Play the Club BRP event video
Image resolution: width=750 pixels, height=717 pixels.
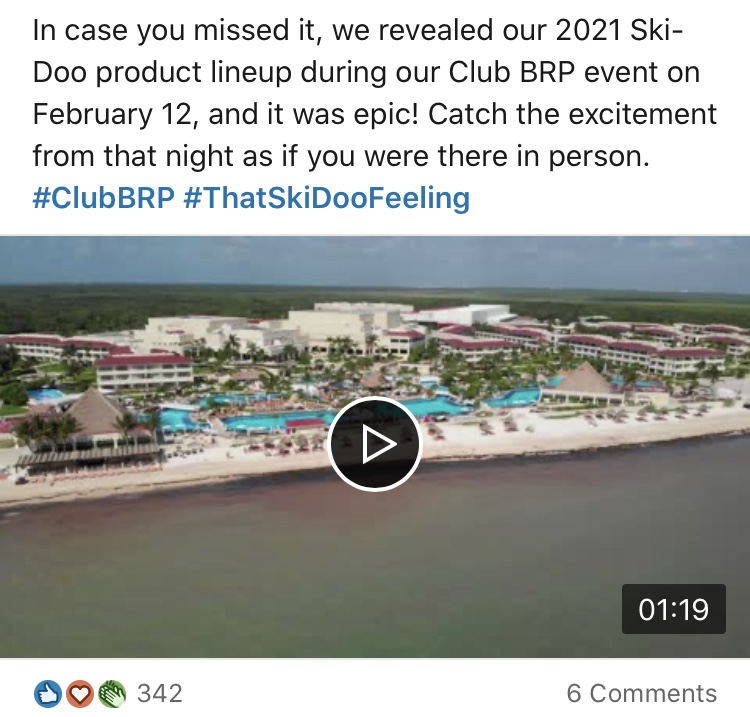coord(375,444)
